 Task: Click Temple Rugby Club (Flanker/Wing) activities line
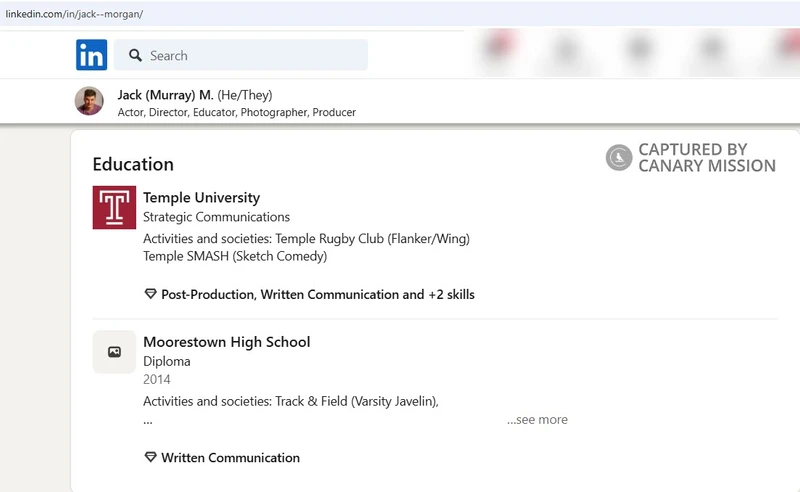306,239
